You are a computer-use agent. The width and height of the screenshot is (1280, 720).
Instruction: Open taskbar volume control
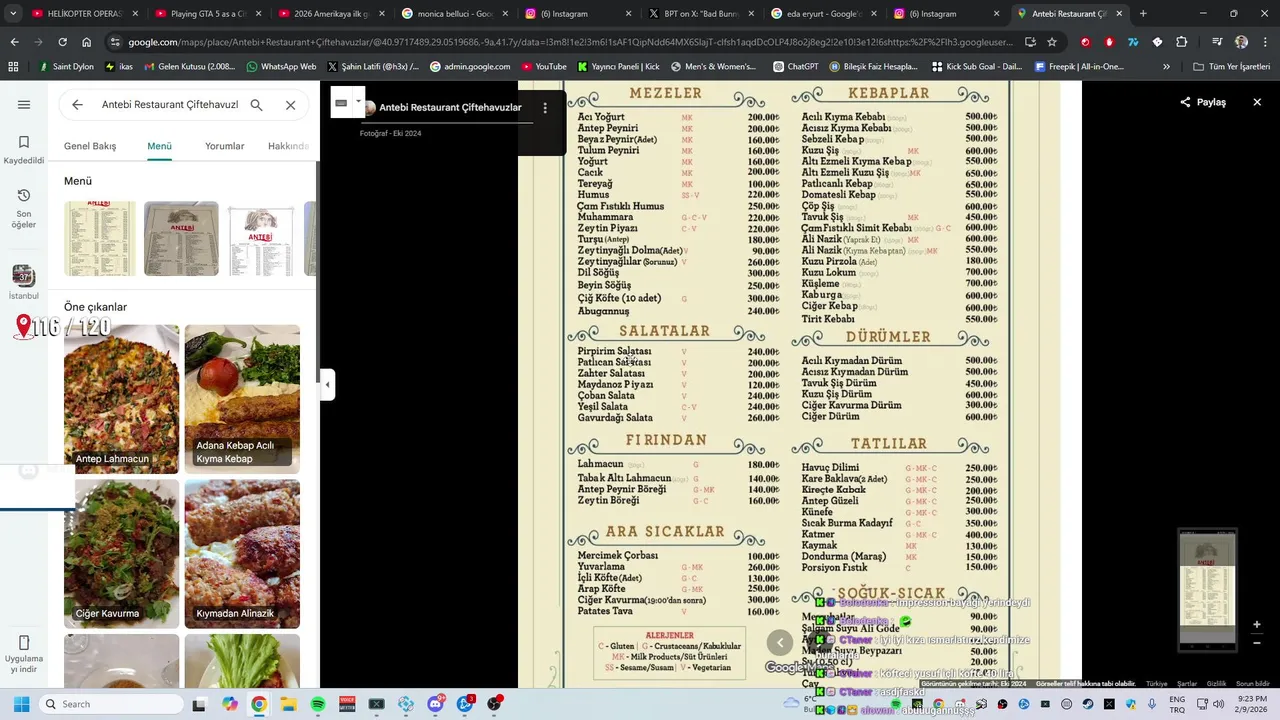[1217, 704]
